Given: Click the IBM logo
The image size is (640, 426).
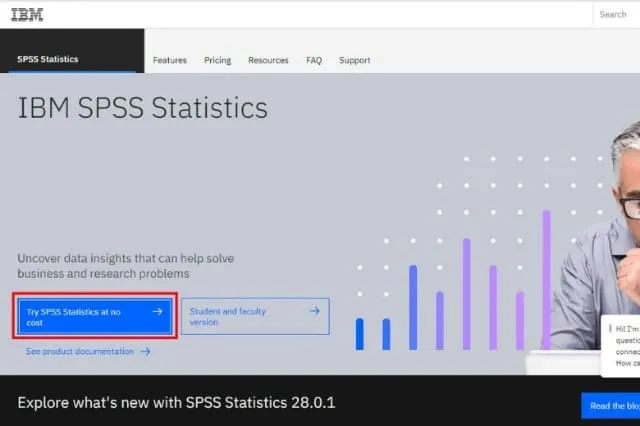Looking at the screenshot, I should click(27, 15).
